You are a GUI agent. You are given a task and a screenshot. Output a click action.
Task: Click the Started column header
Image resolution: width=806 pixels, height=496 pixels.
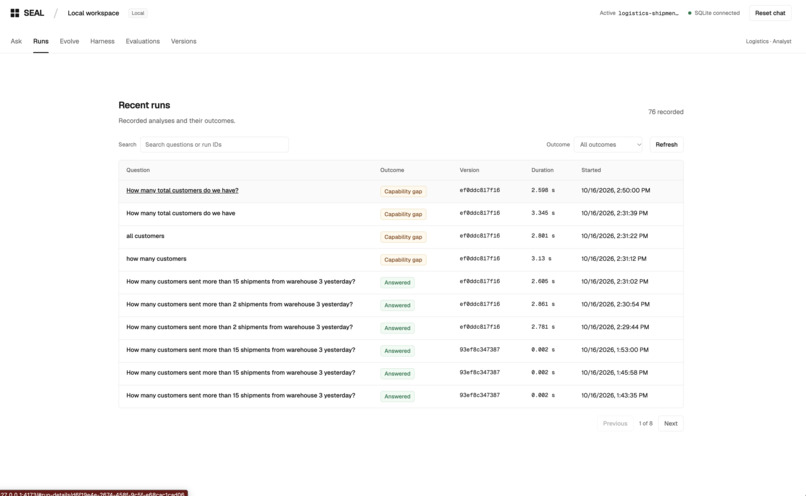pyautogui.click(x=591, y=170)
